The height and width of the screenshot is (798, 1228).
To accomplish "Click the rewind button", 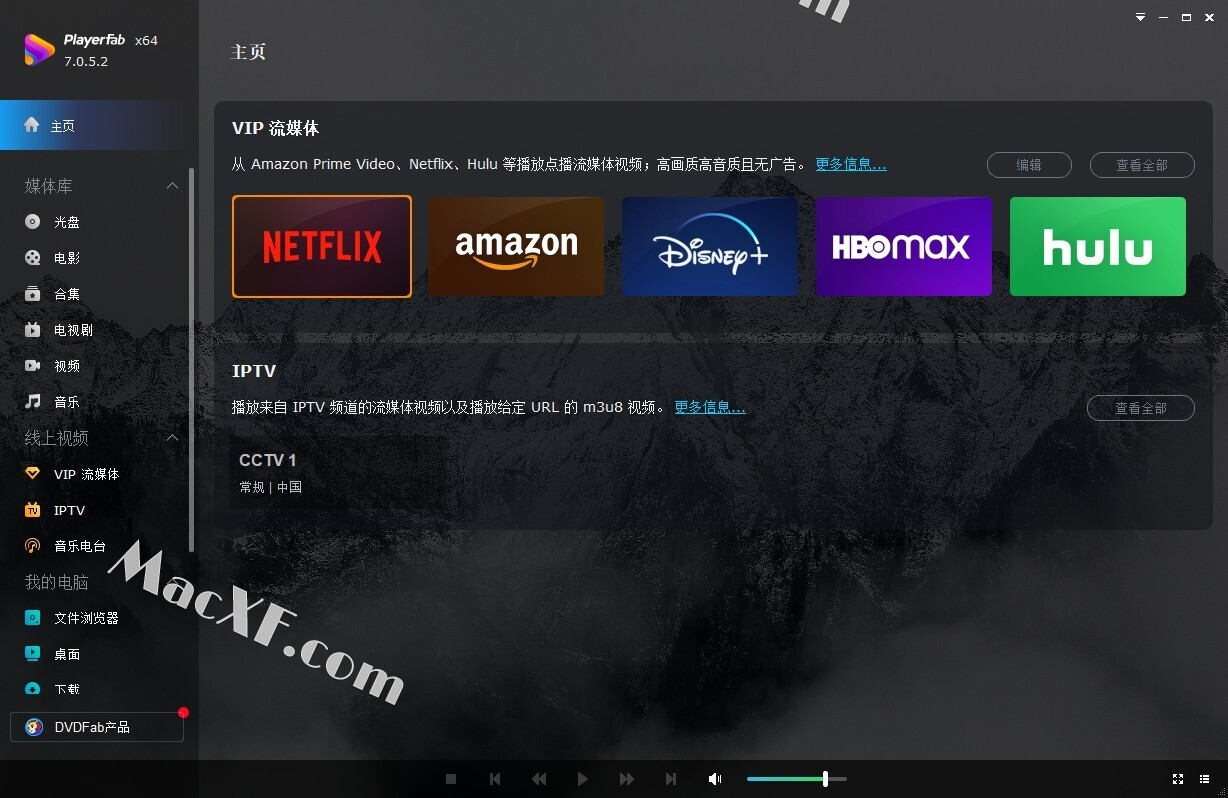I will [x=539, y=779].
